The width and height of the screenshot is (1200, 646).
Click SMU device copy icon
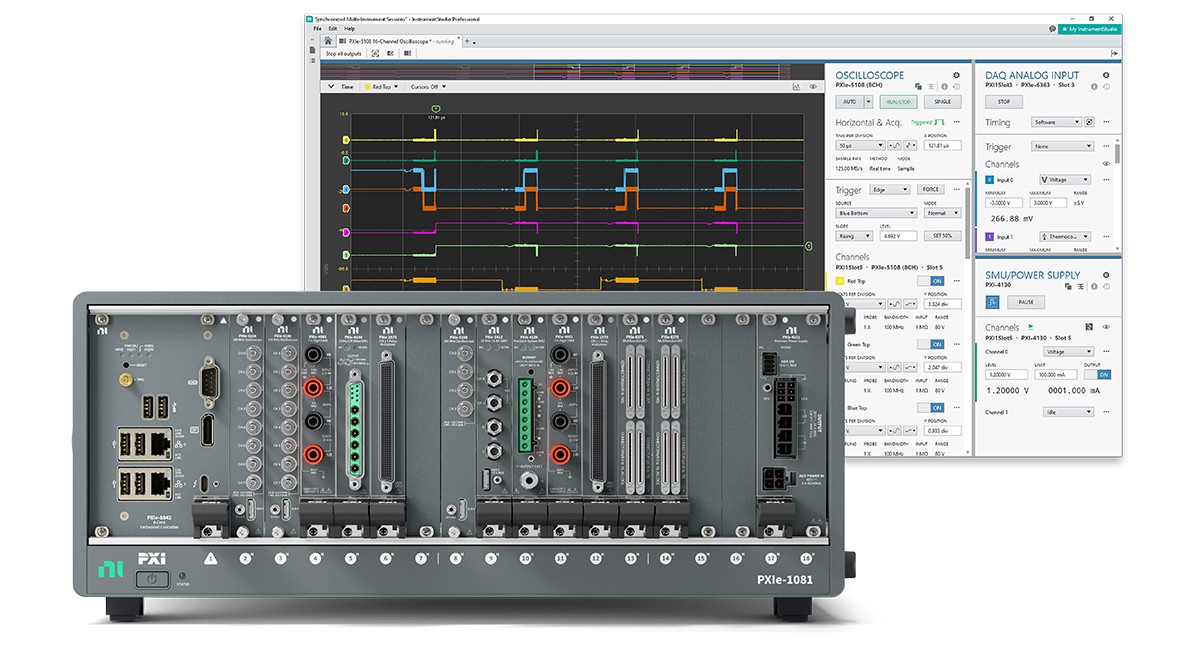click(x=1068, y=287)
